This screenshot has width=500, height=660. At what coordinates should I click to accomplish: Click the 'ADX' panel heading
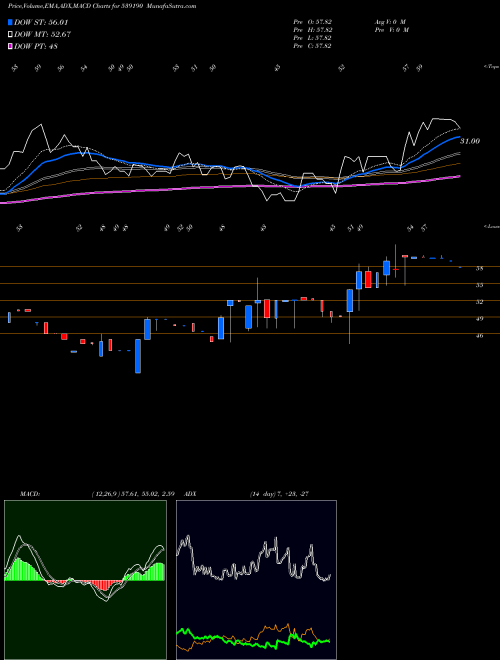190,494
